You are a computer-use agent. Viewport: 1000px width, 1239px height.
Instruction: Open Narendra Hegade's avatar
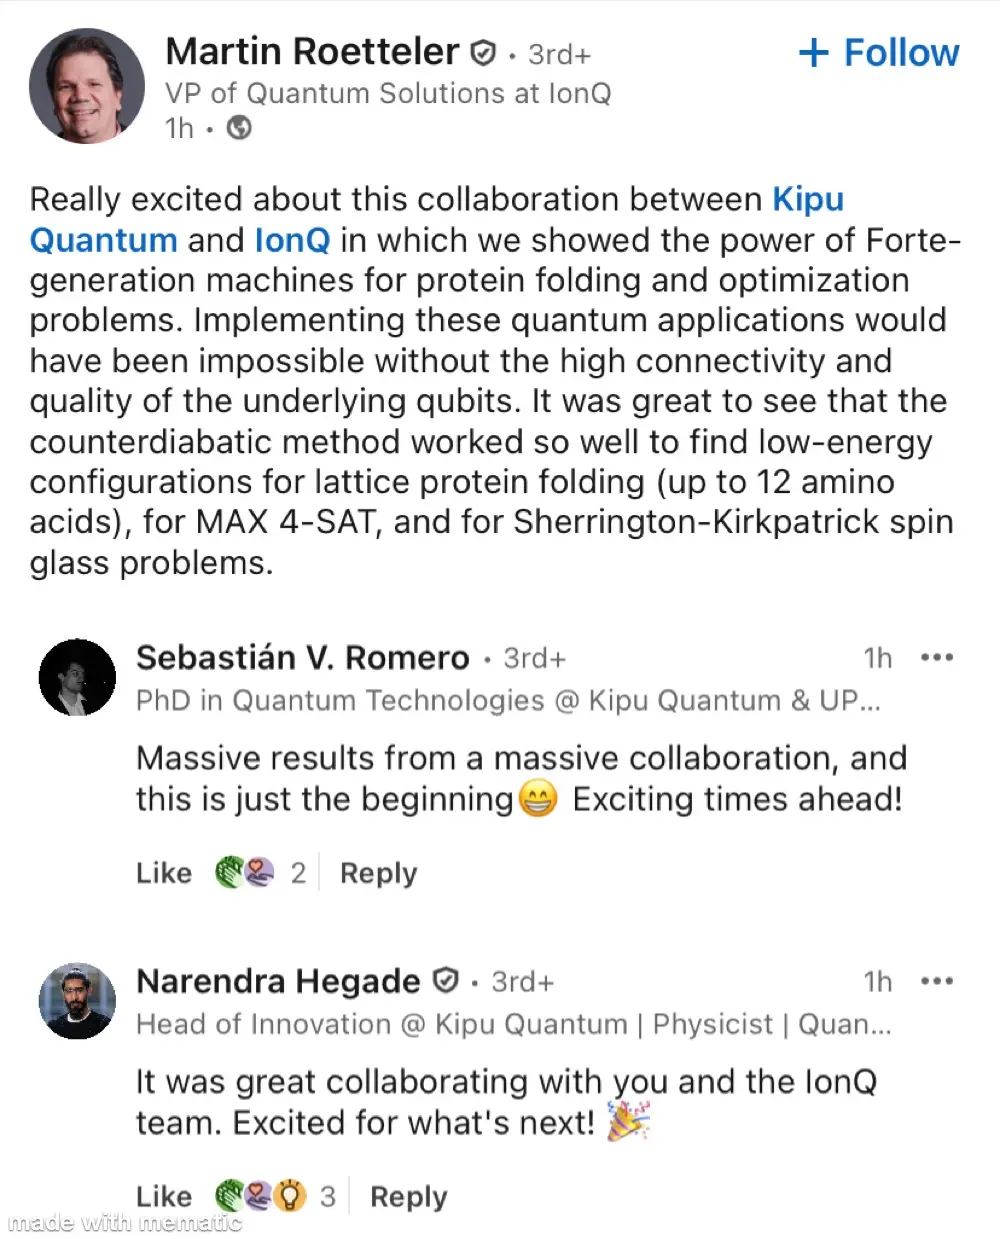point(77,1001)
